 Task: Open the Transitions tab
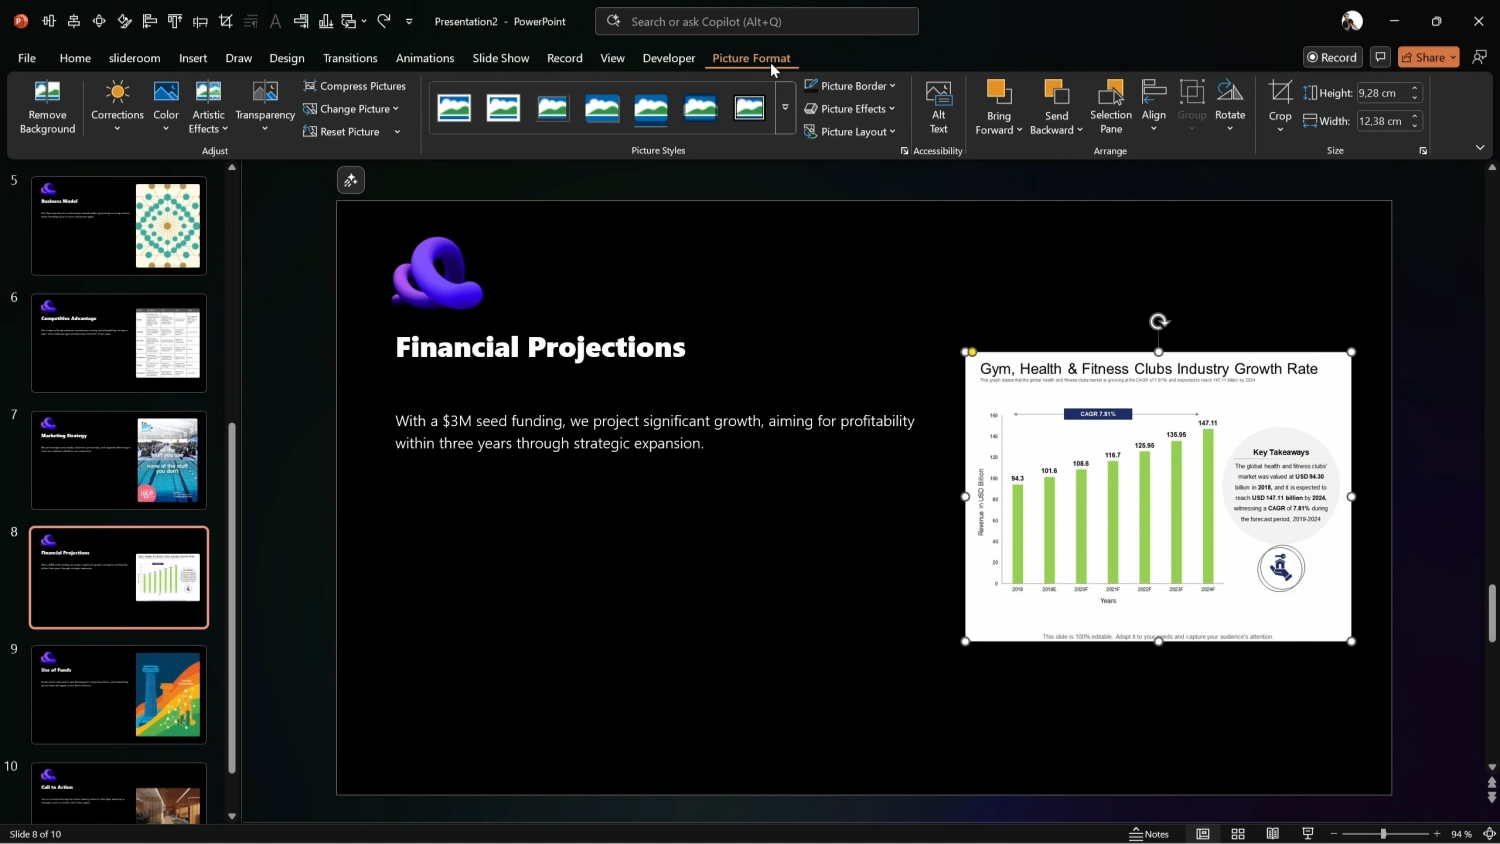pyautogui.click(x=350, y=58)
